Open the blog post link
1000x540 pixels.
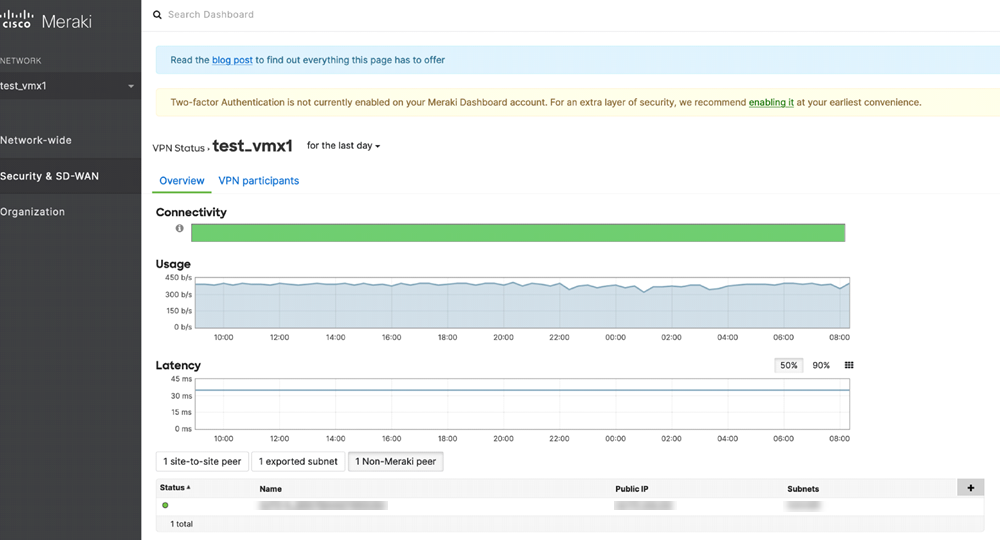point(232,60)
